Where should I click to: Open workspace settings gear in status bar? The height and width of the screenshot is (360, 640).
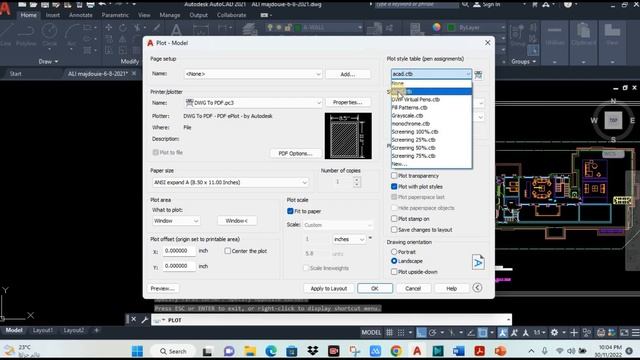(554, 333)
